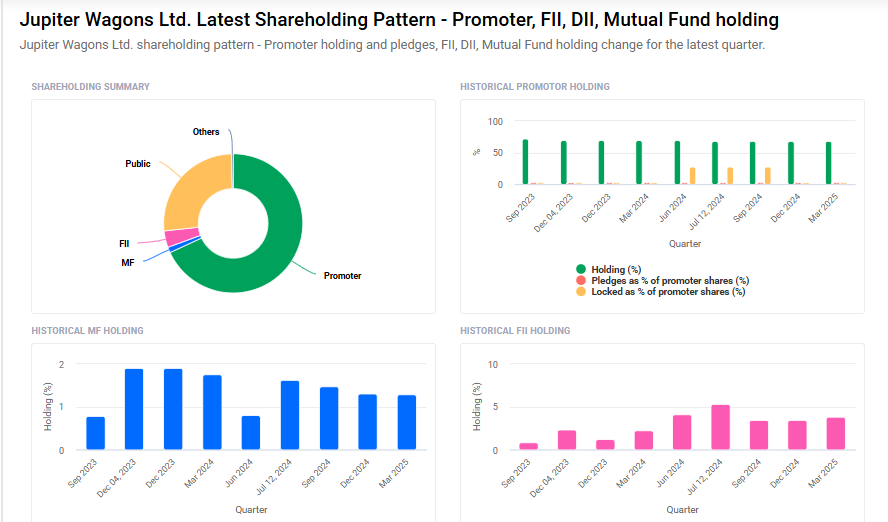Click 'Mar 2025' axis label in MF chart
Image resolution: width=888 pixels, height=522 pixels.
(x=394, y=473)
